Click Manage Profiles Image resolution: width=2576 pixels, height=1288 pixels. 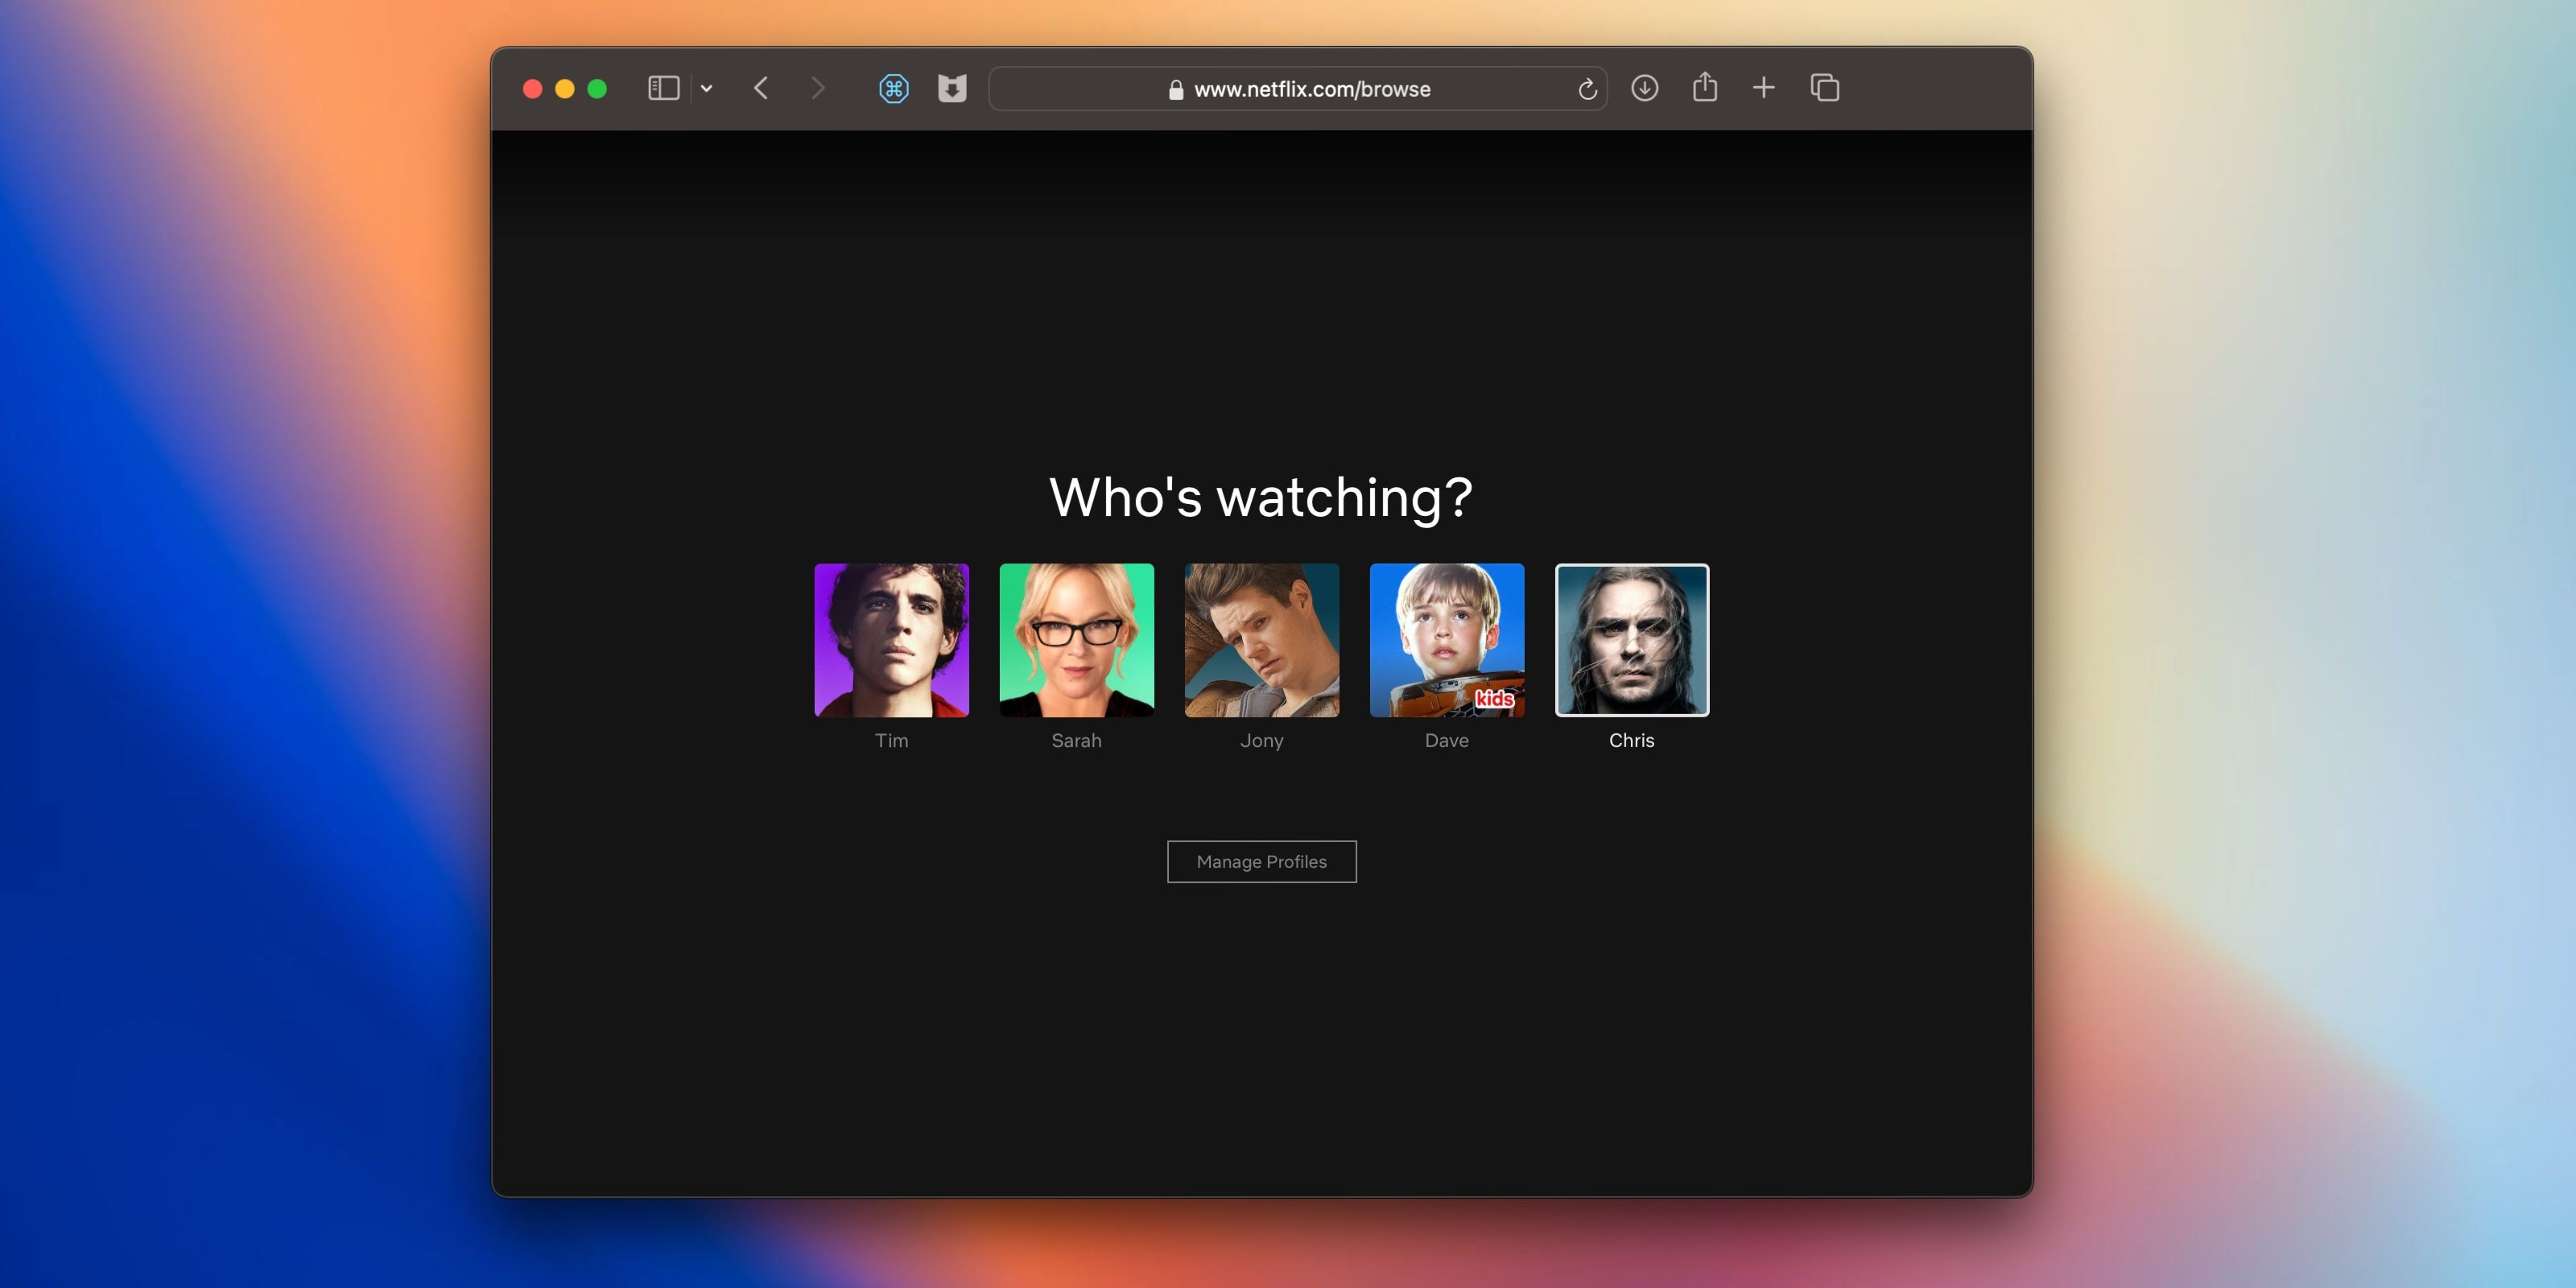coord(1261,861)
